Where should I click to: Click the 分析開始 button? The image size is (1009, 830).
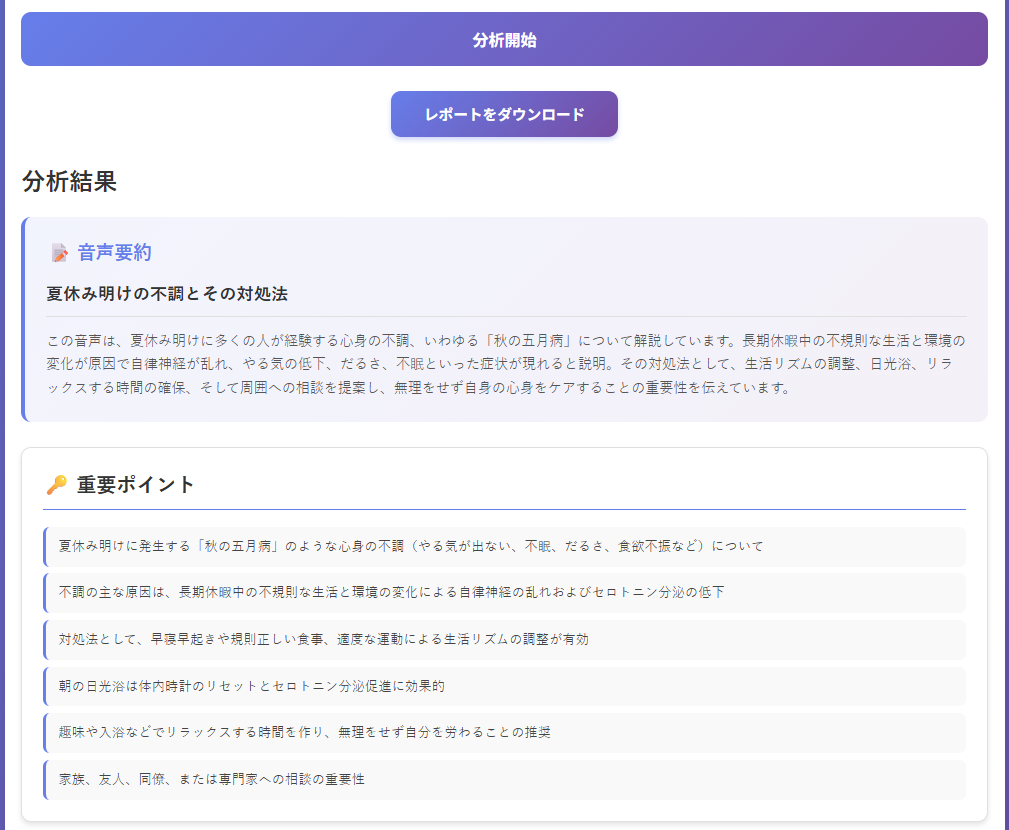point(503,39)
